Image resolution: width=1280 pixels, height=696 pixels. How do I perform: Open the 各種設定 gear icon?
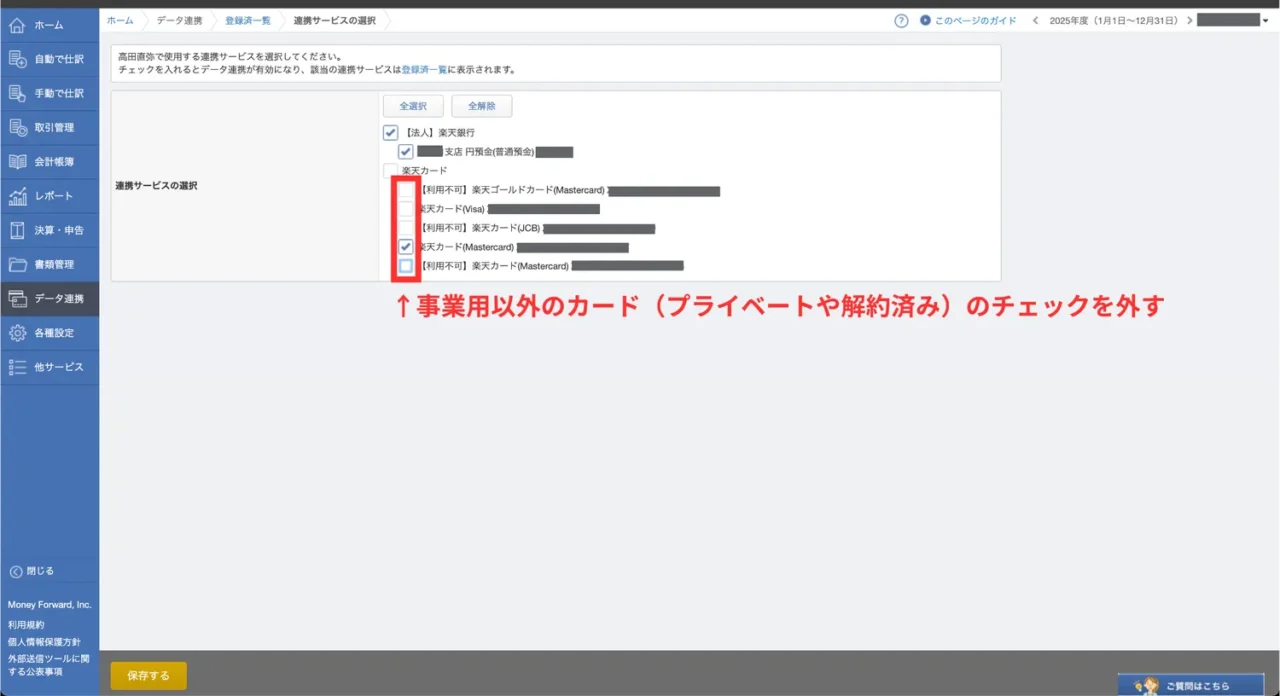click(17, 332)
